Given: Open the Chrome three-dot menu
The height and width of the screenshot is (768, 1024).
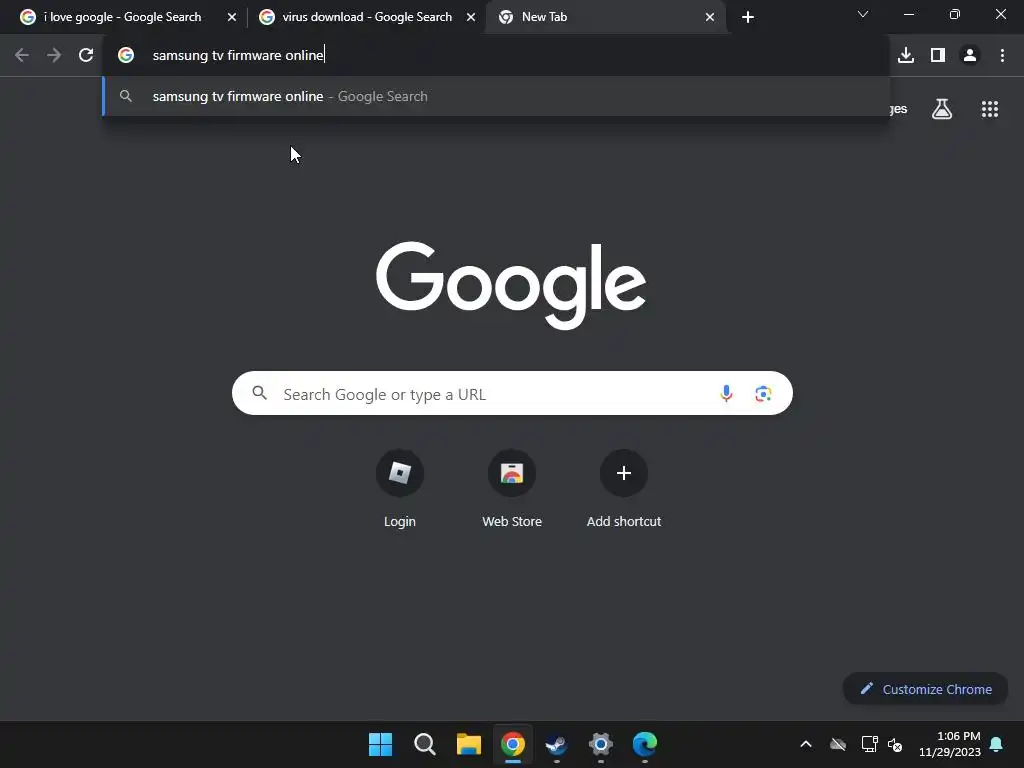Looking at the screenshot, I should coord(1002,56).
